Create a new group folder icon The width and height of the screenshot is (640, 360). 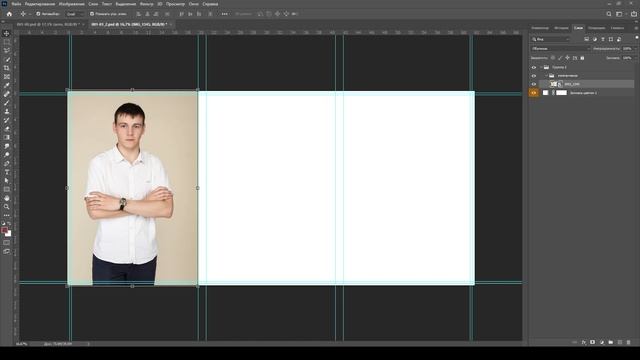click(611, 342)
